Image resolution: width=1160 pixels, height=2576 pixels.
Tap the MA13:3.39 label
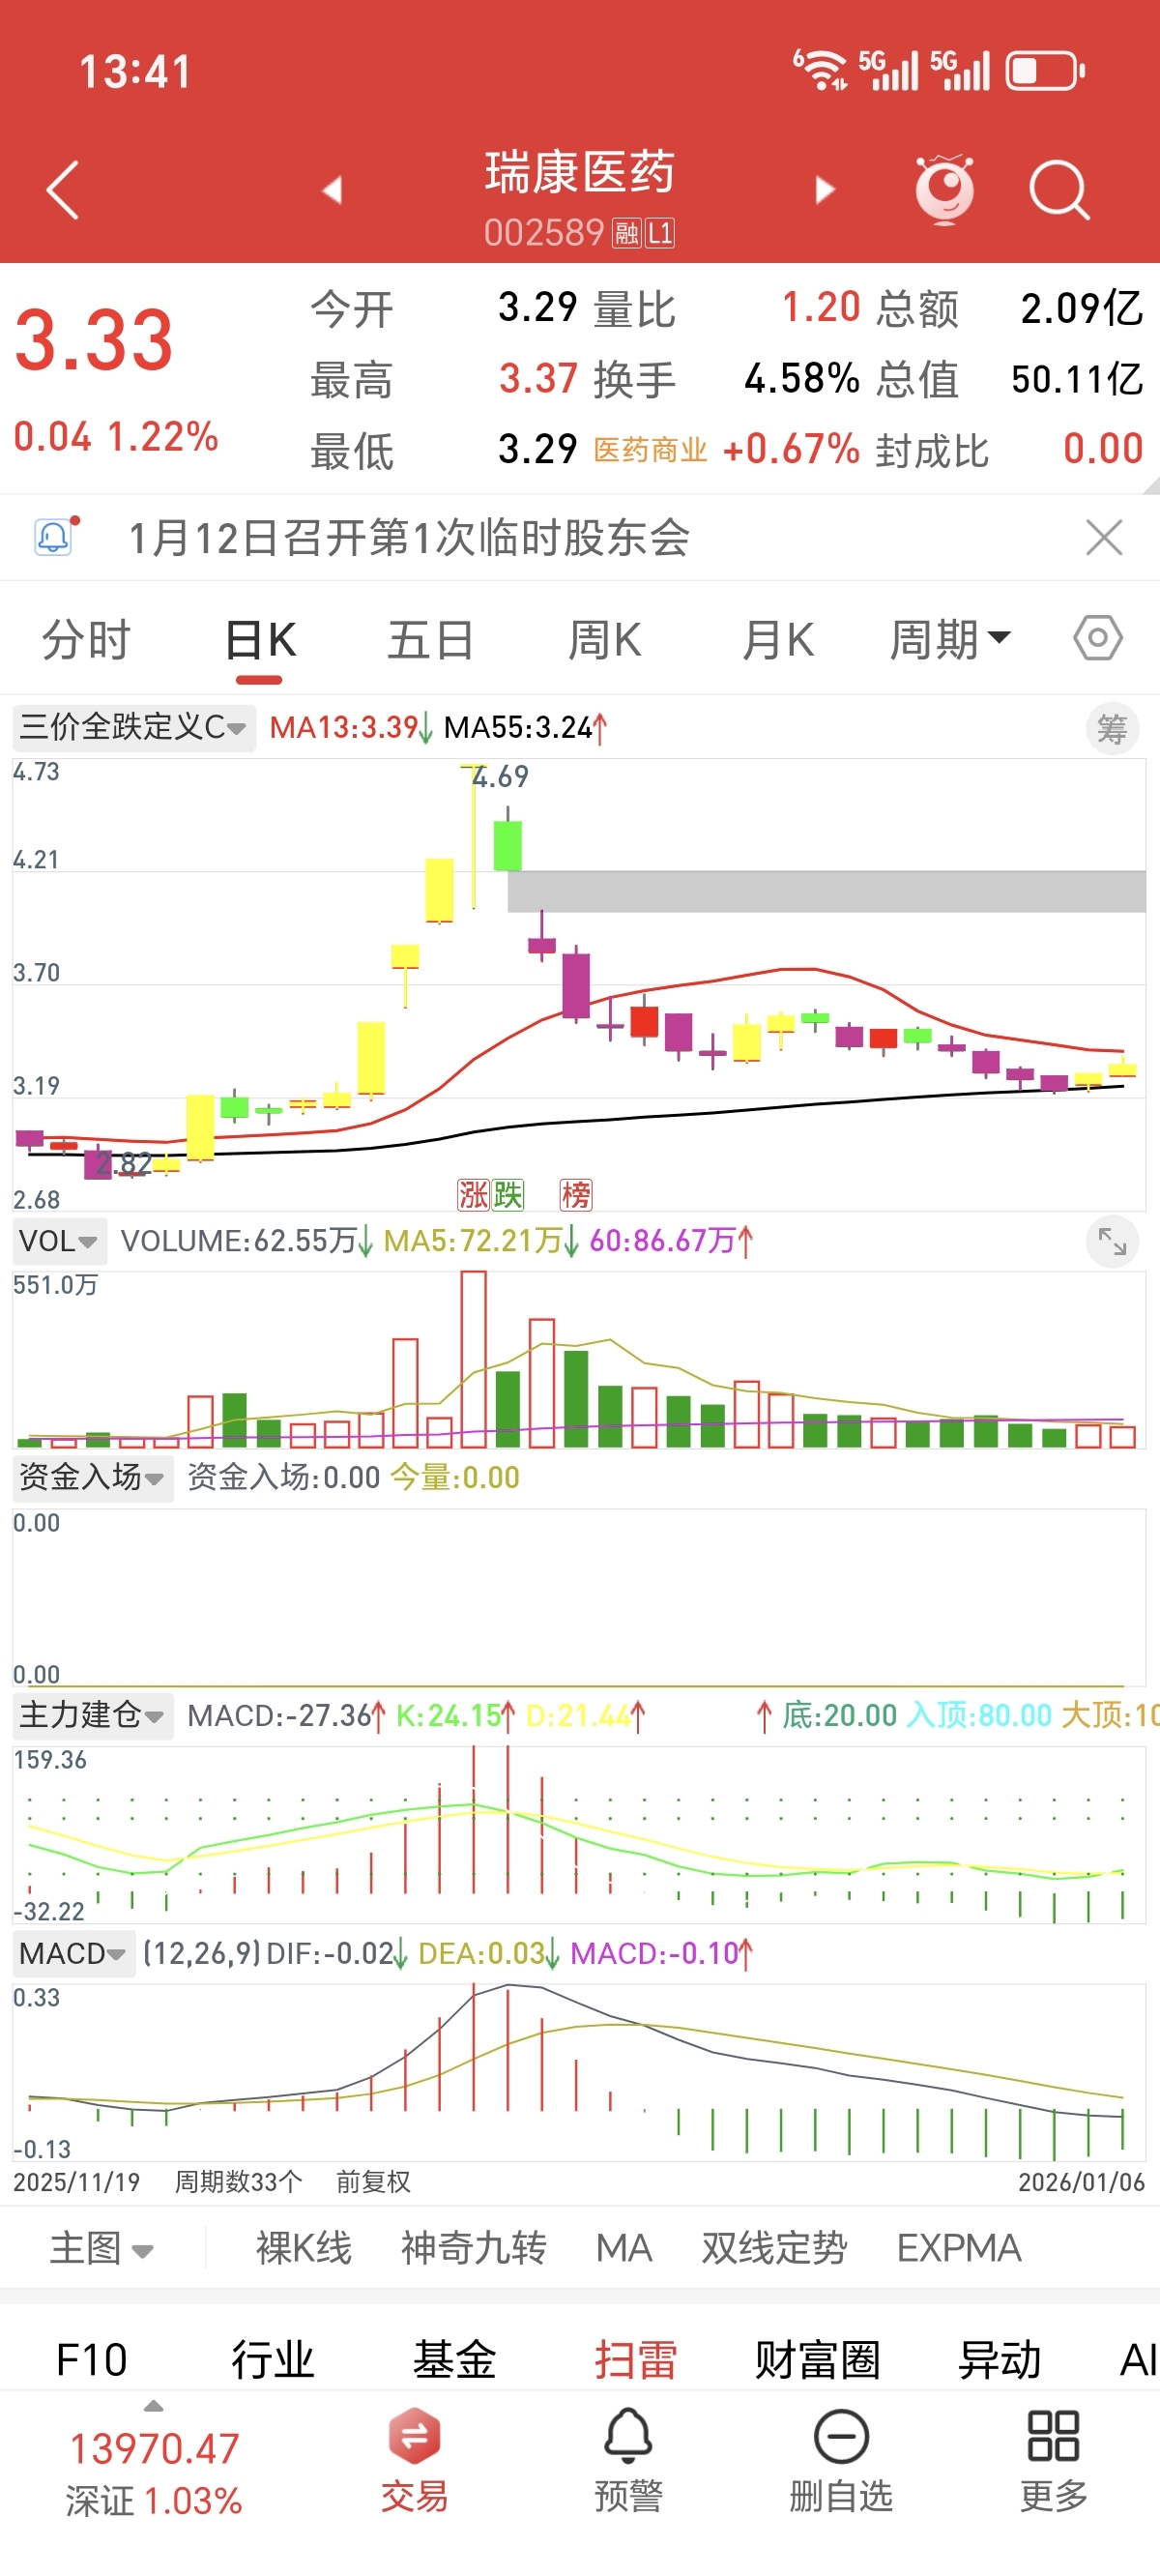(344, 727)
